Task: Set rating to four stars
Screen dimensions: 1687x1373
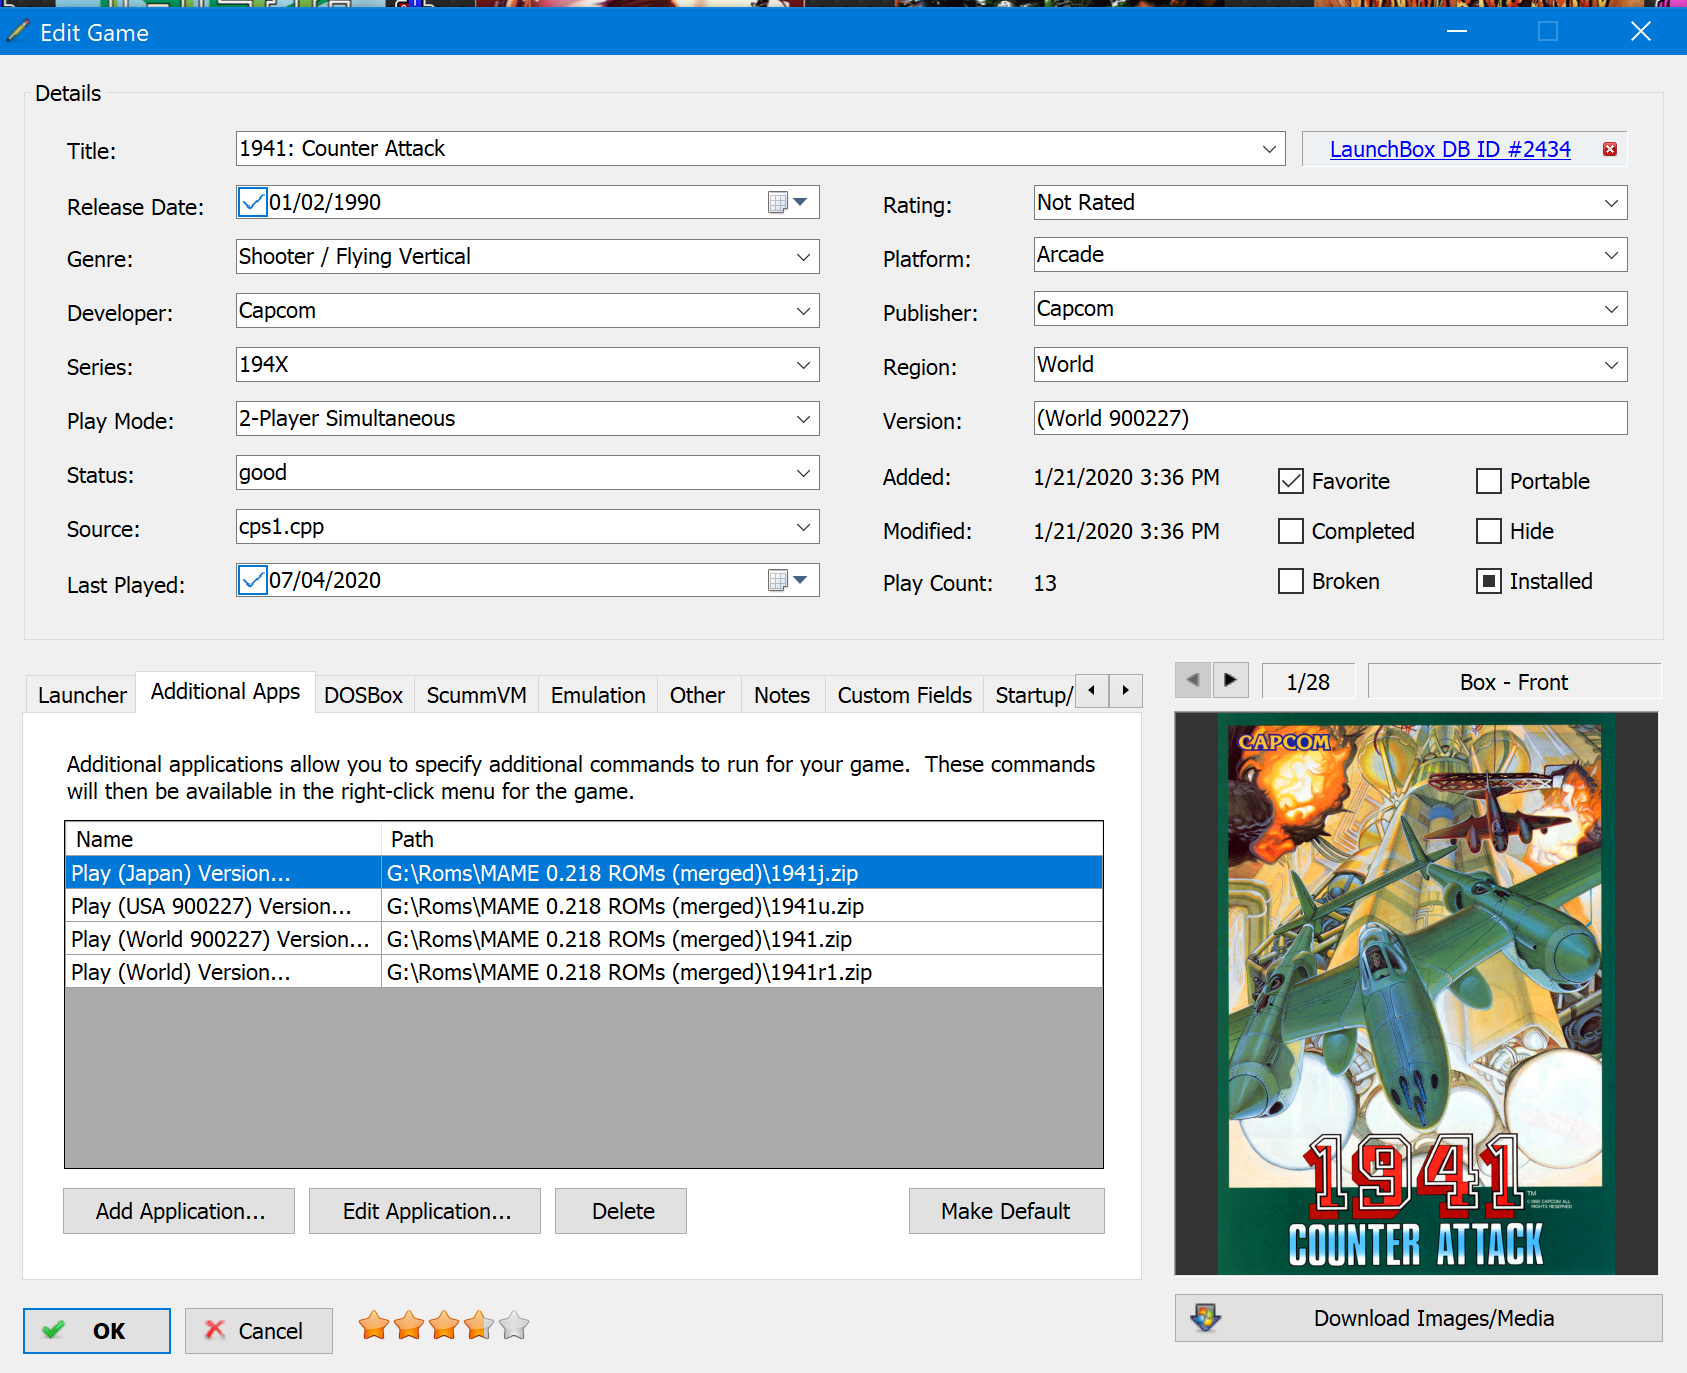Action: (x=479, y=1326)
